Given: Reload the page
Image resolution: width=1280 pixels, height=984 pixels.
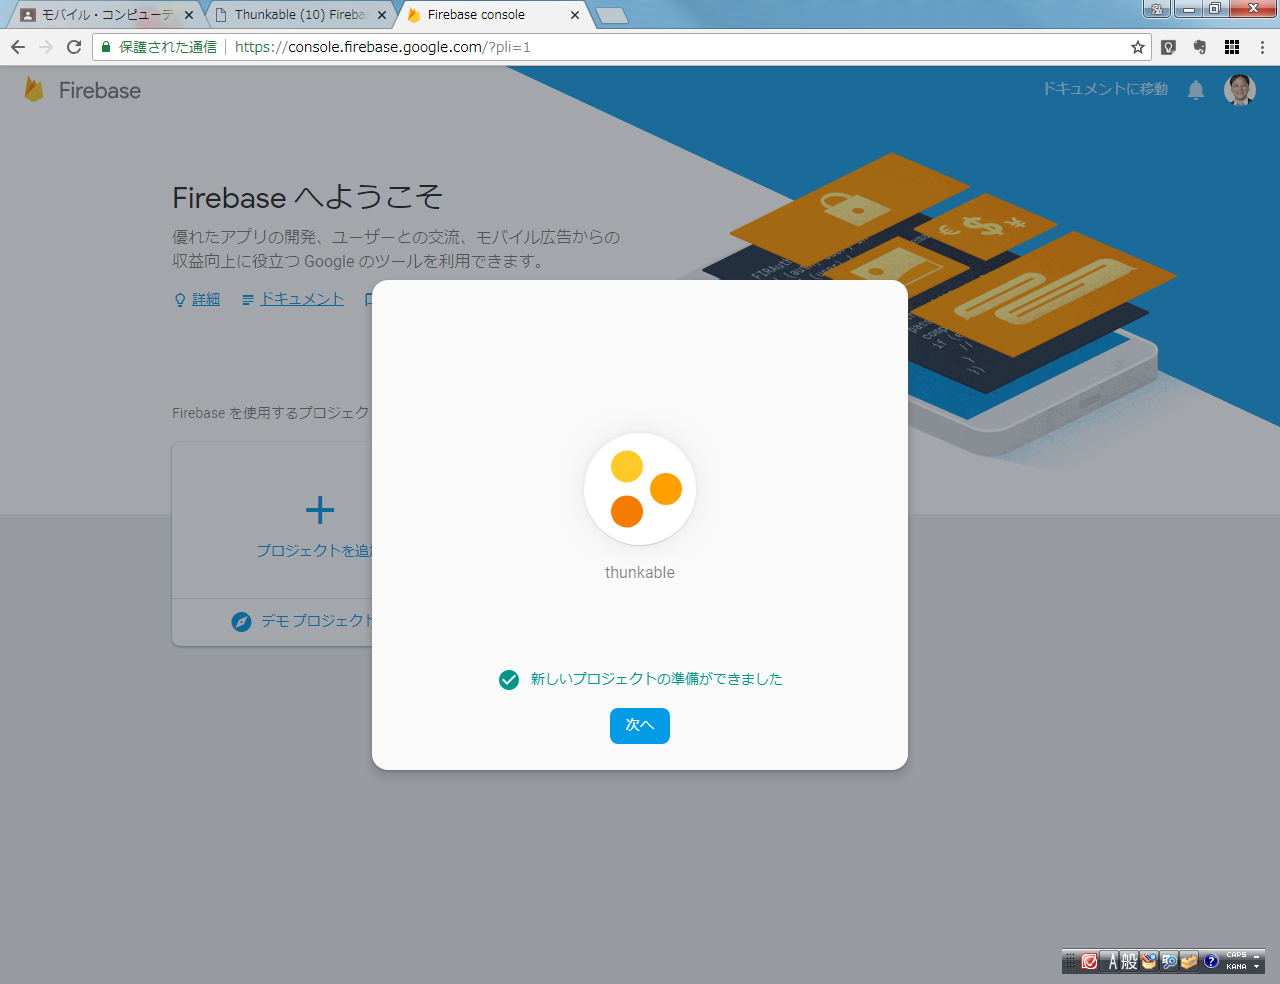Looking at the screenshot, I should pos(74,47).
